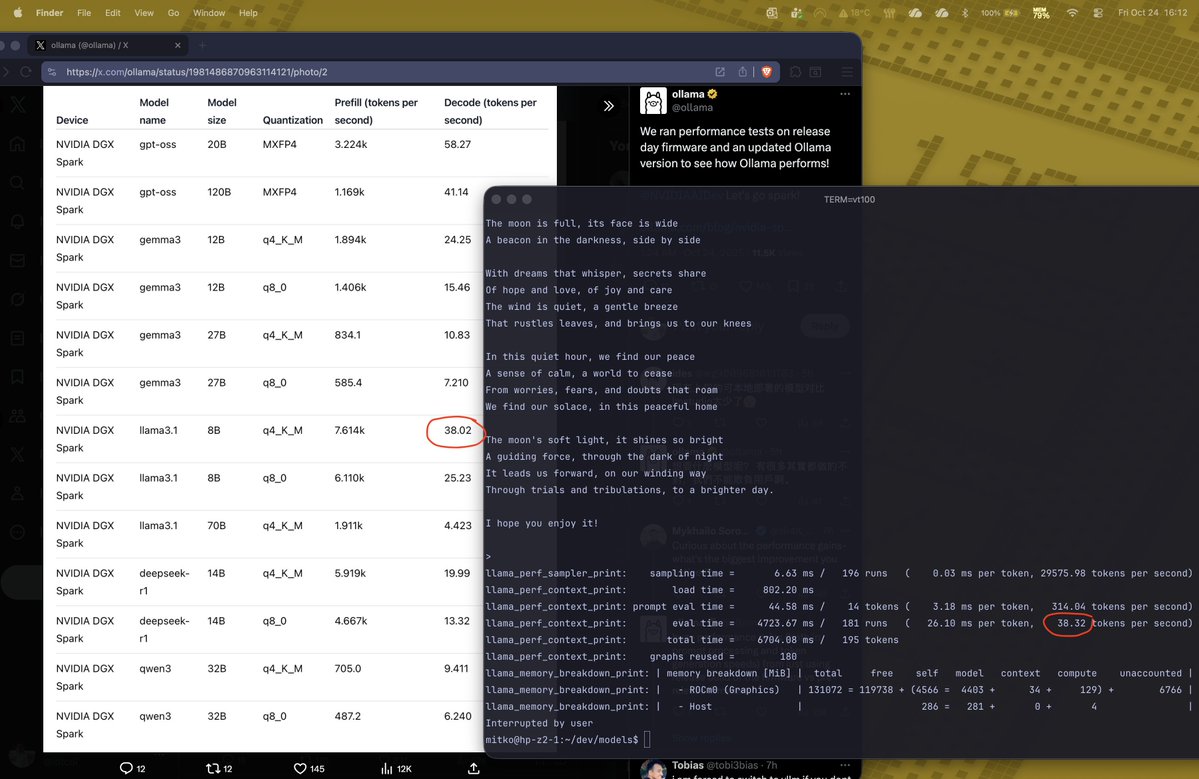1199x779 pixels.
Task: Open more options on ollama post
Action: point(844,94)
